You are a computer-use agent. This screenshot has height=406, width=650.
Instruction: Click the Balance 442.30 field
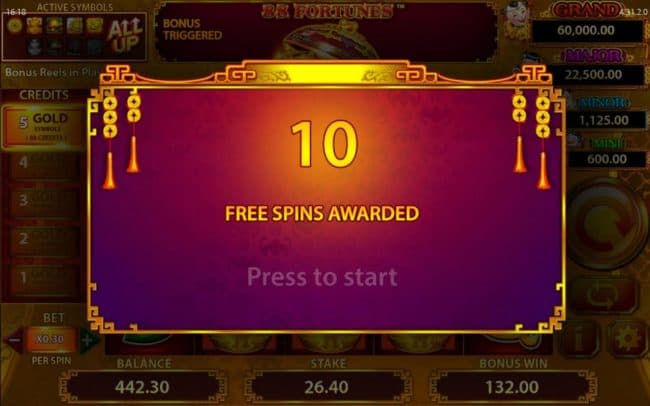[x=143, y=387]
